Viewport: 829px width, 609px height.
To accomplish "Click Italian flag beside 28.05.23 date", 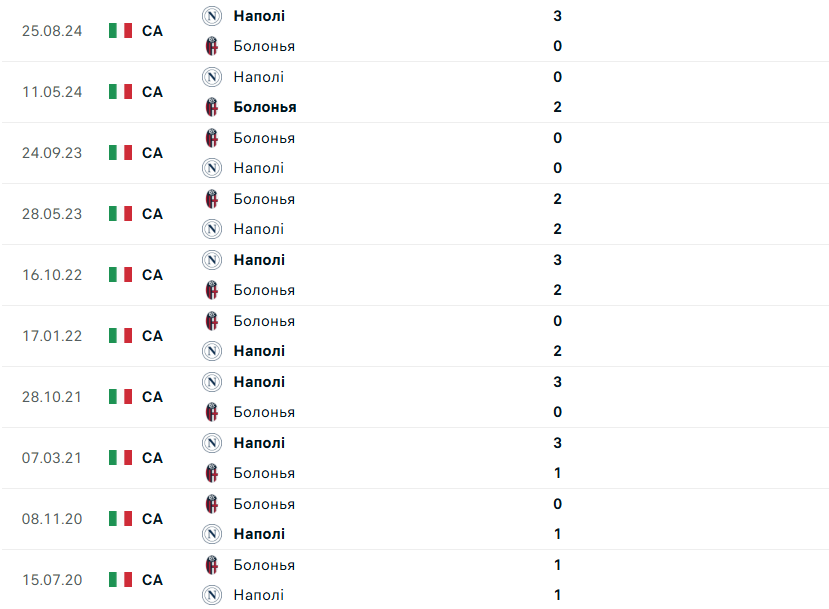I will coord(121,214).
